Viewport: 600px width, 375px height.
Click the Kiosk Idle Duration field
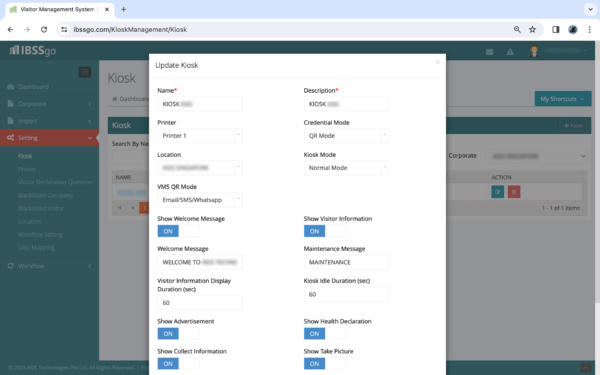coord(346,294)
